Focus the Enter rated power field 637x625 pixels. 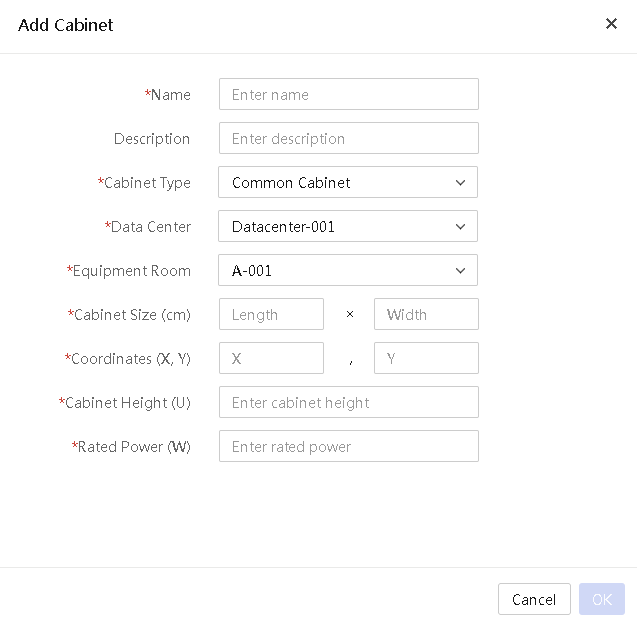[349, 446]
